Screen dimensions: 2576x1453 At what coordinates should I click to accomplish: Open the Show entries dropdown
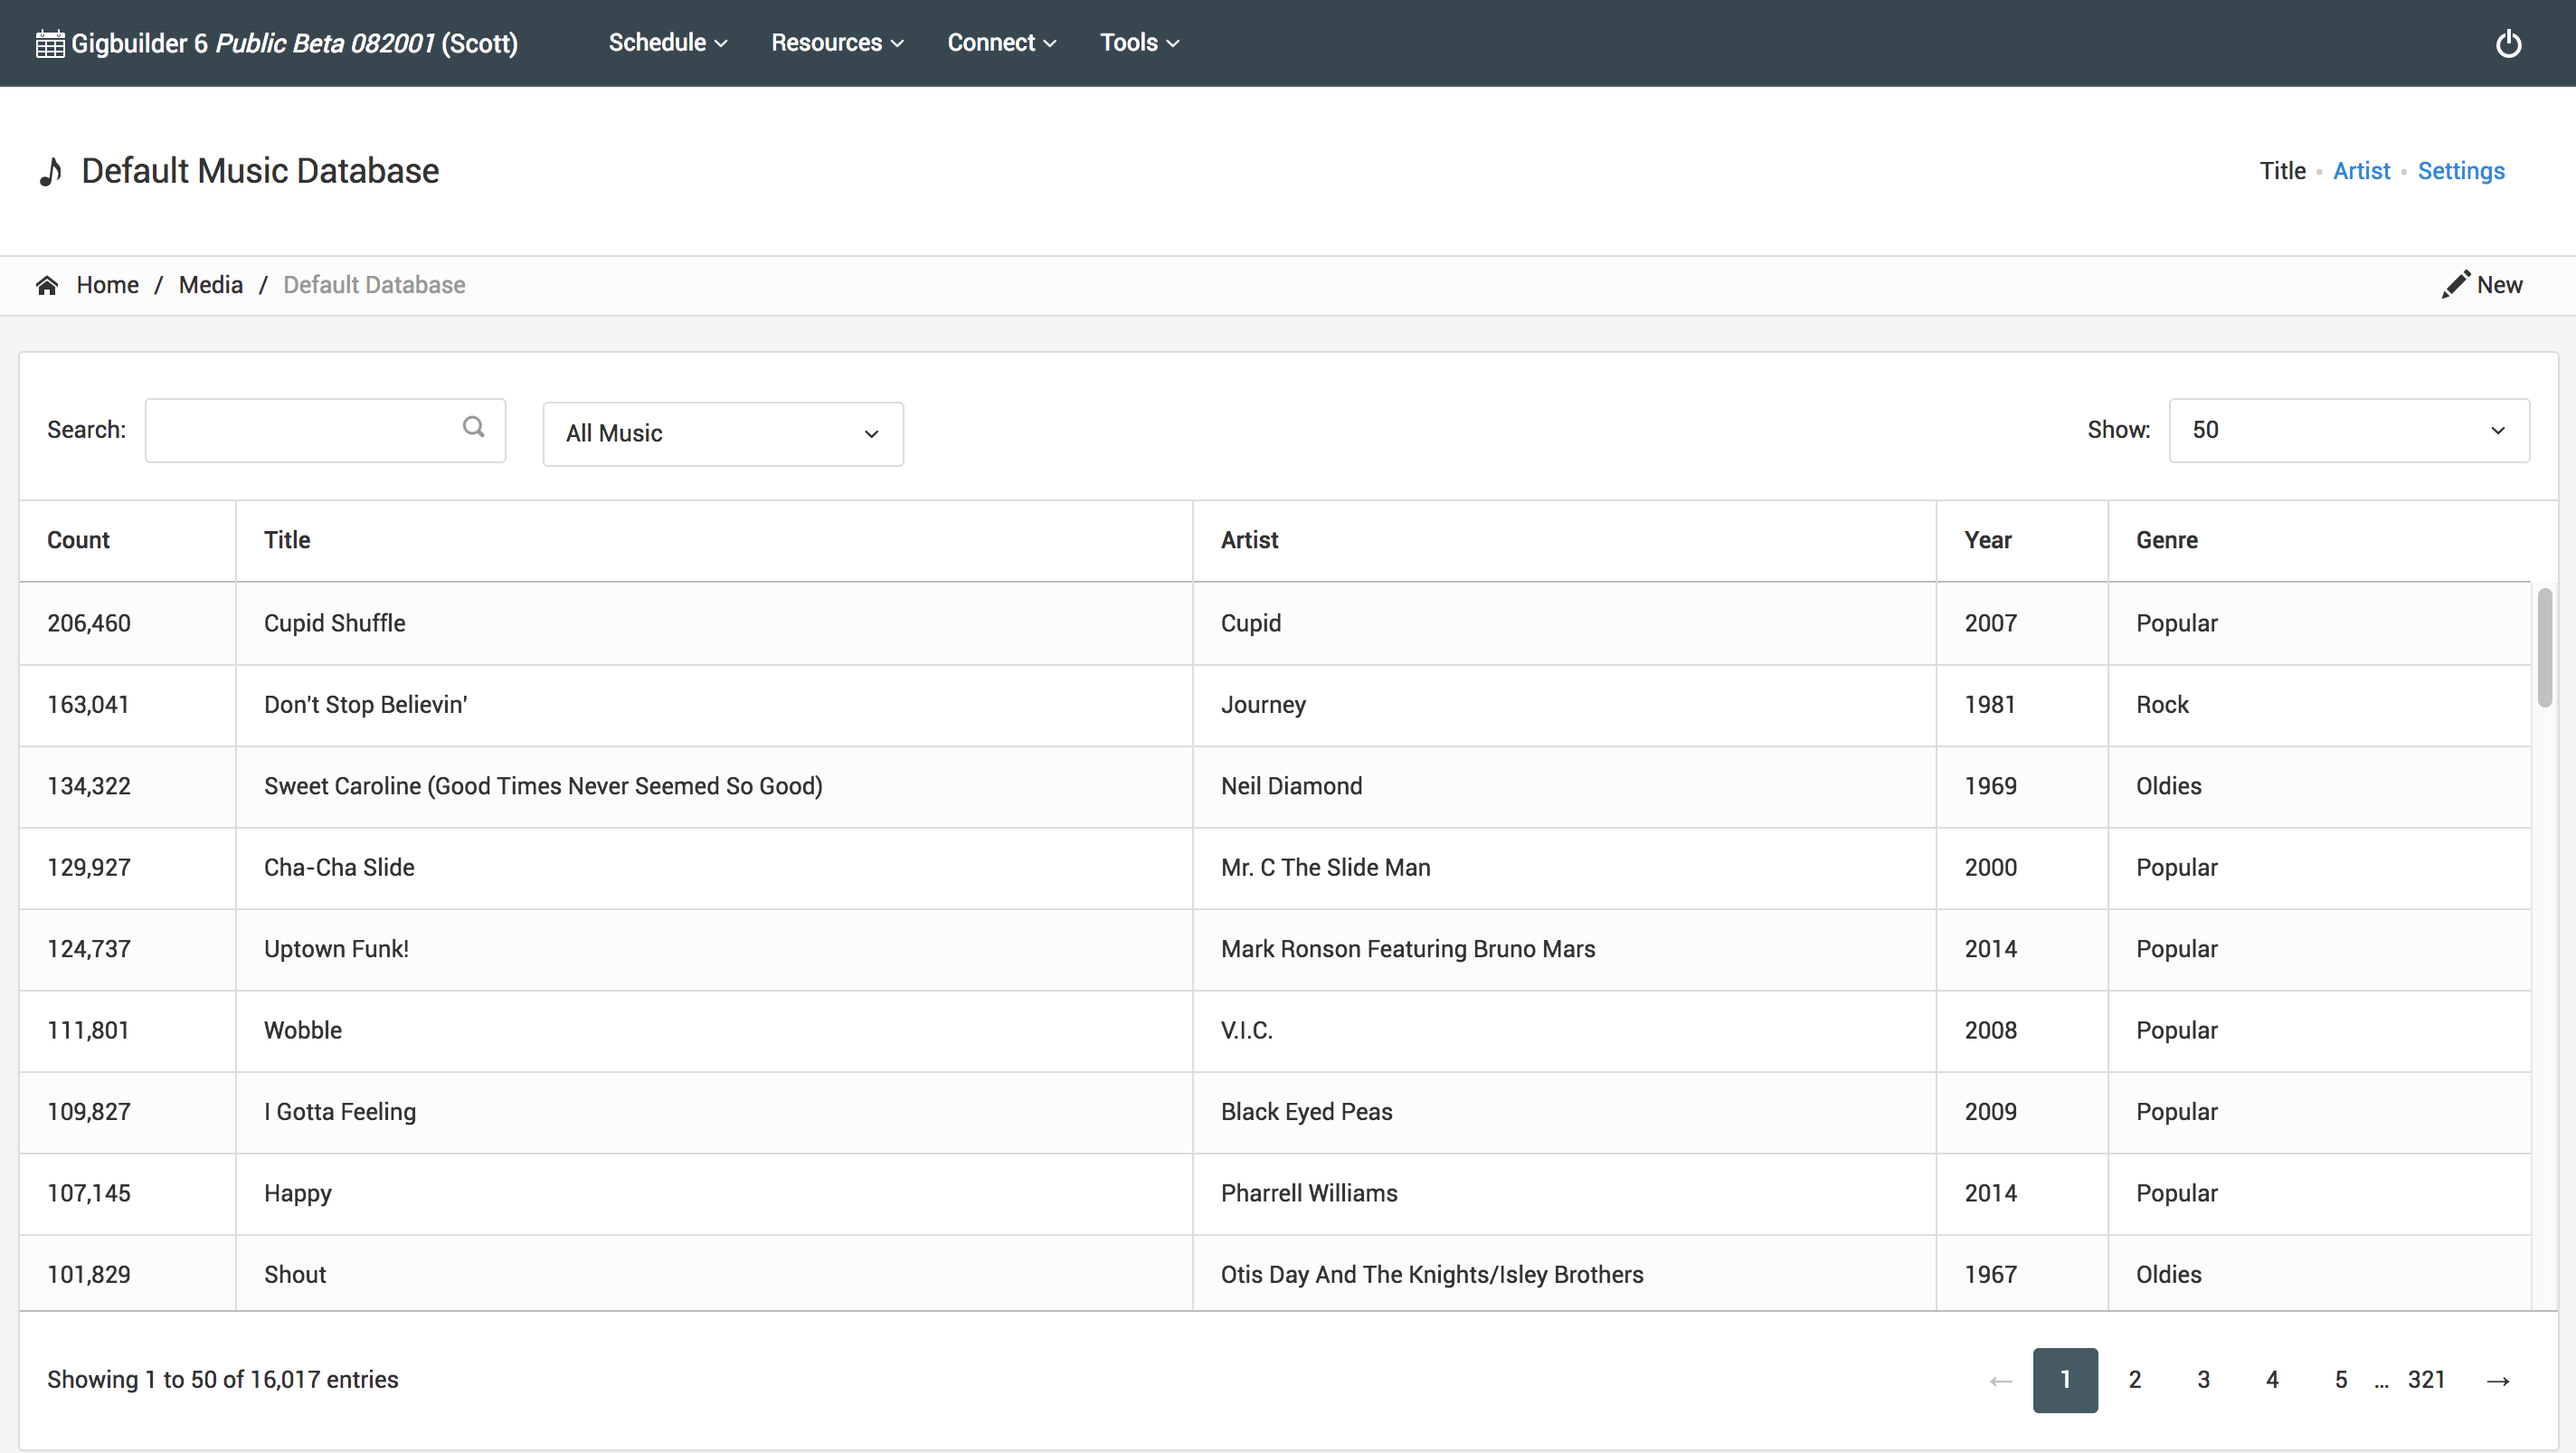pos(2347,430)
